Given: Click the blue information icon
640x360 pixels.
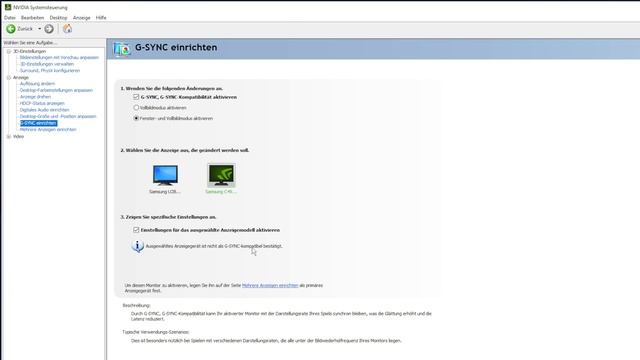Looking at the screenshot, I should click(138, 246).
